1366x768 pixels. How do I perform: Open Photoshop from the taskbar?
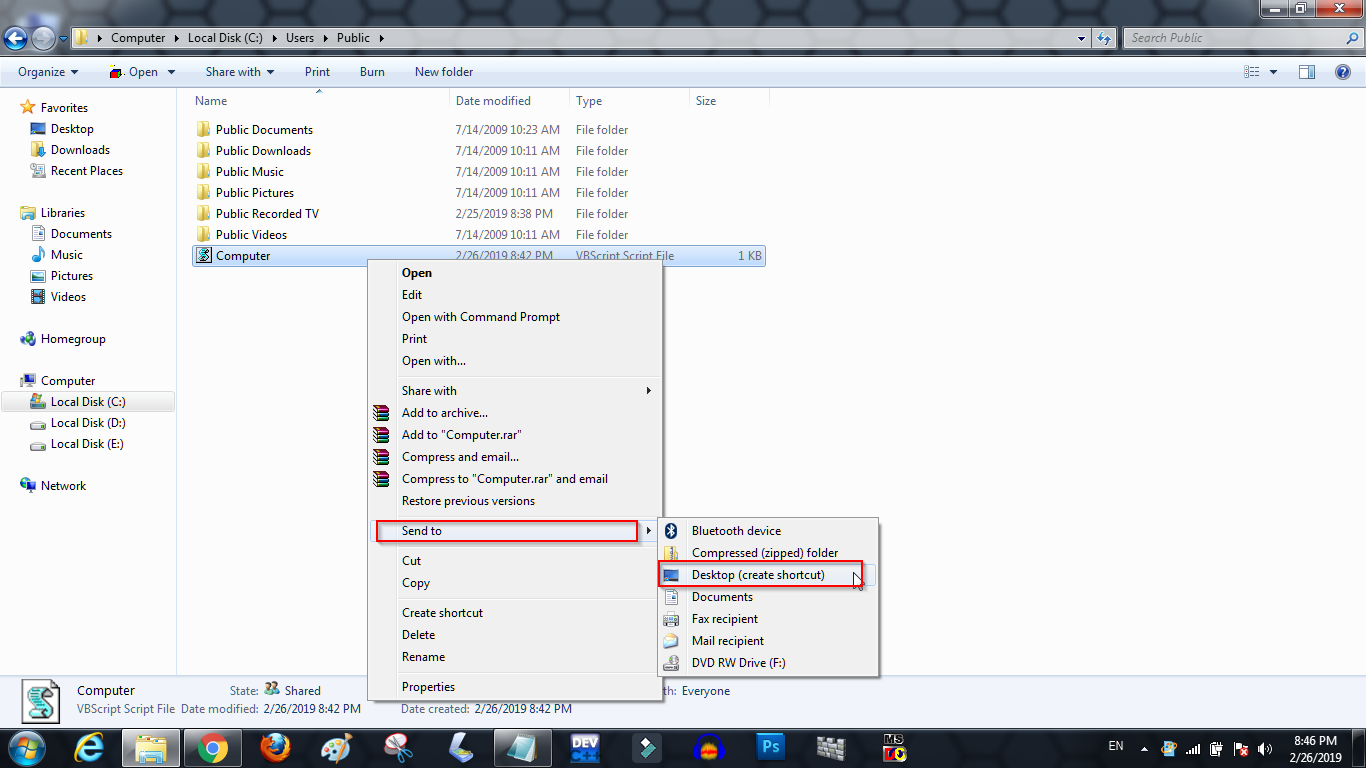(771, 748)
